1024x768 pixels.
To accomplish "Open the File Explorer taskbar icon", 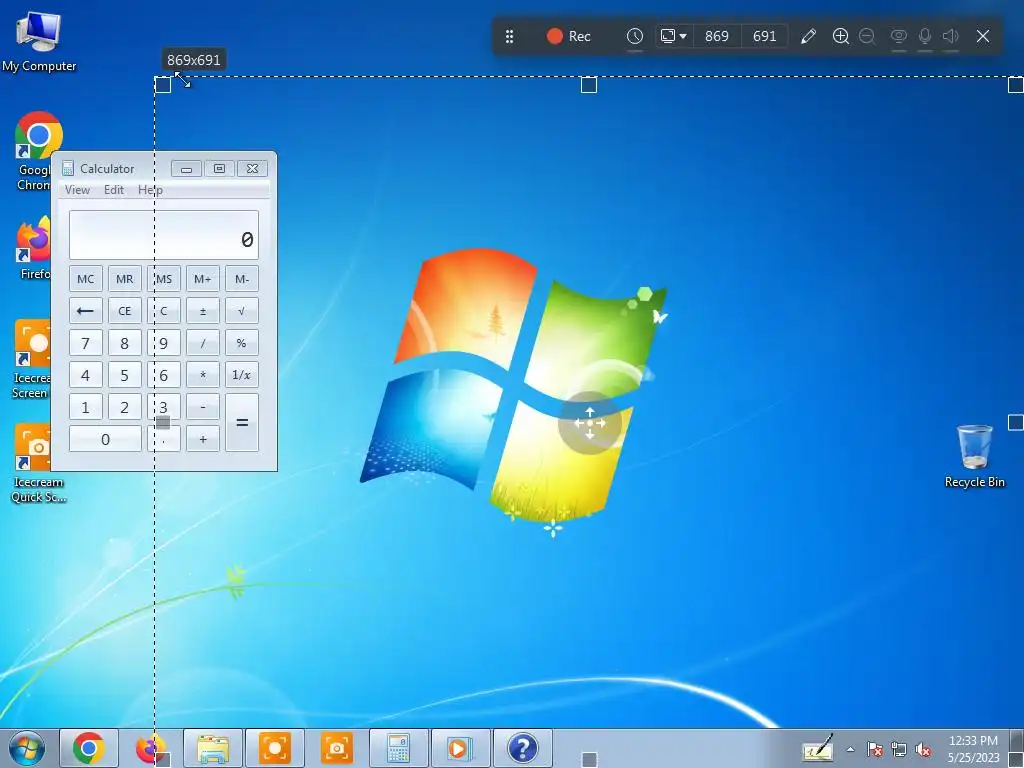I will pos(213,748).
